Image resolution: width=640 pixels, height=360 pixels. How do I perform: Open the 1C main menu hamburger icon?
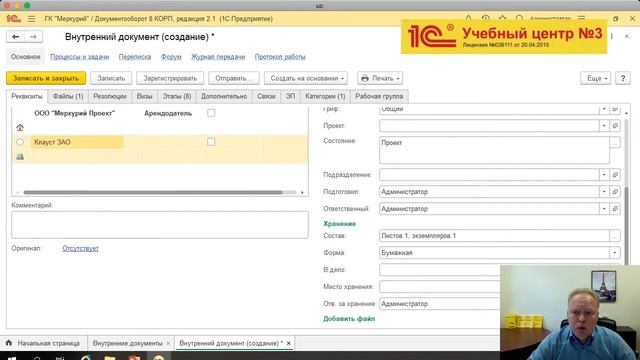[31, 19]
